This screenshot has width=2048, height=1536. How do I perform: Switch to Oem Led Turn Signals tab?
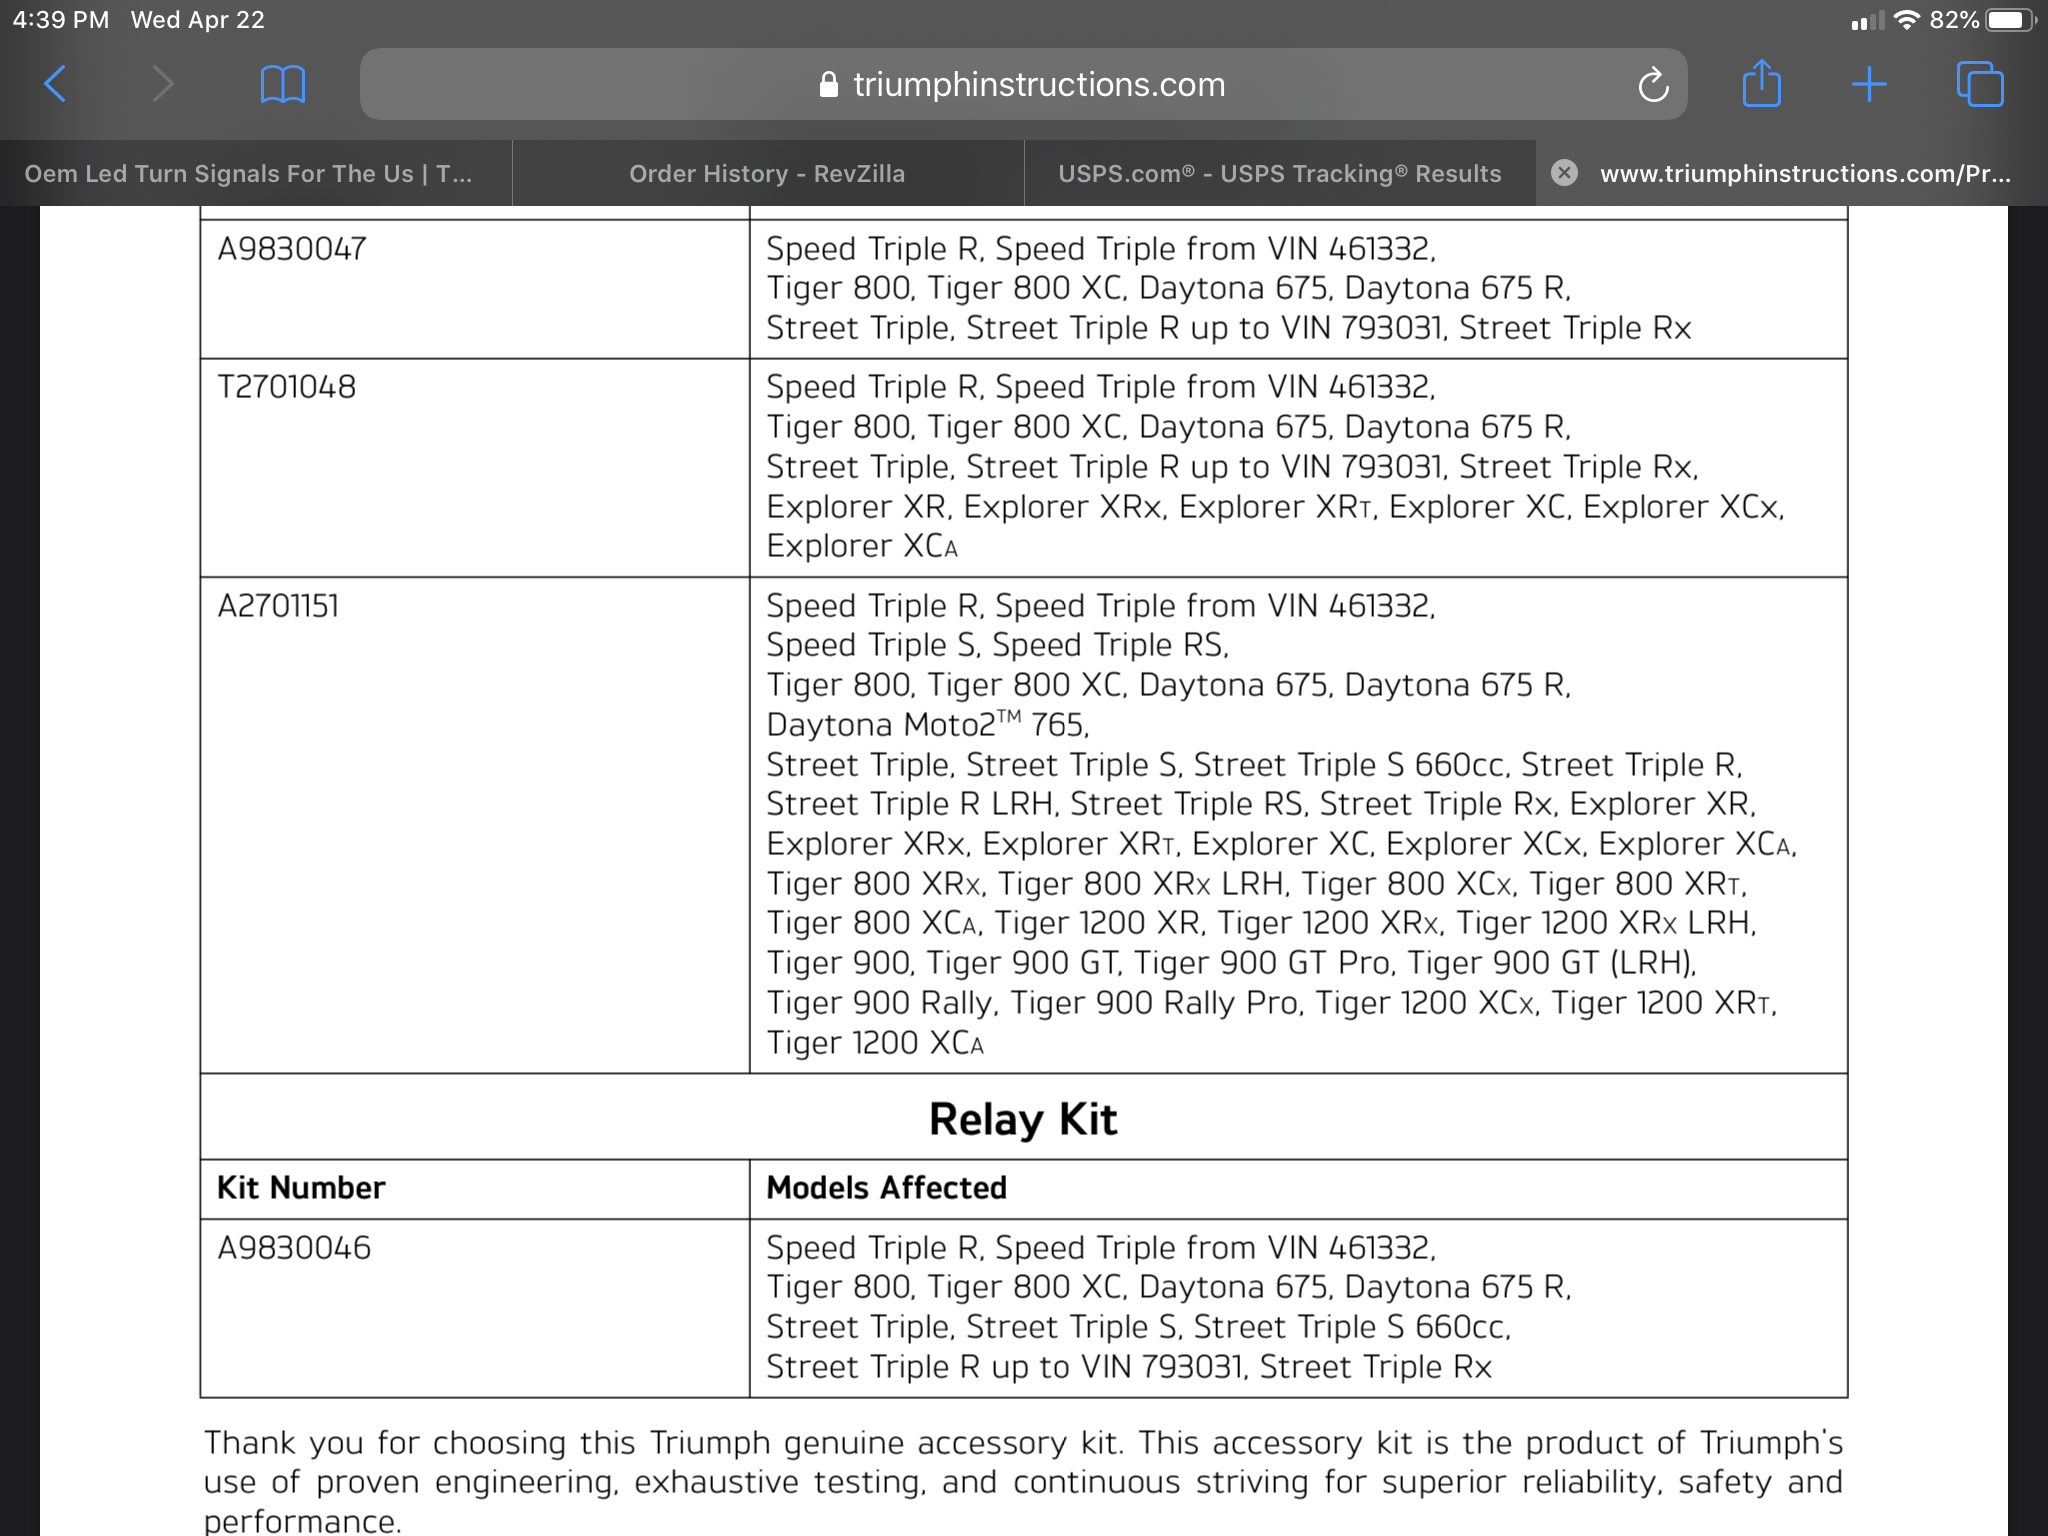(248, 173)
